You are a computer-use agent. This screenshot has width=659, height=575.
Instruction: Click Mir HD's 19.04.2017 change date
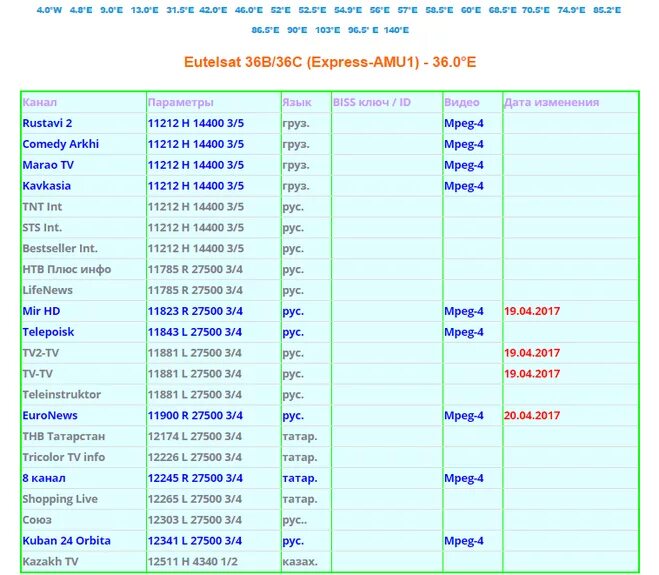coord(532,311)
